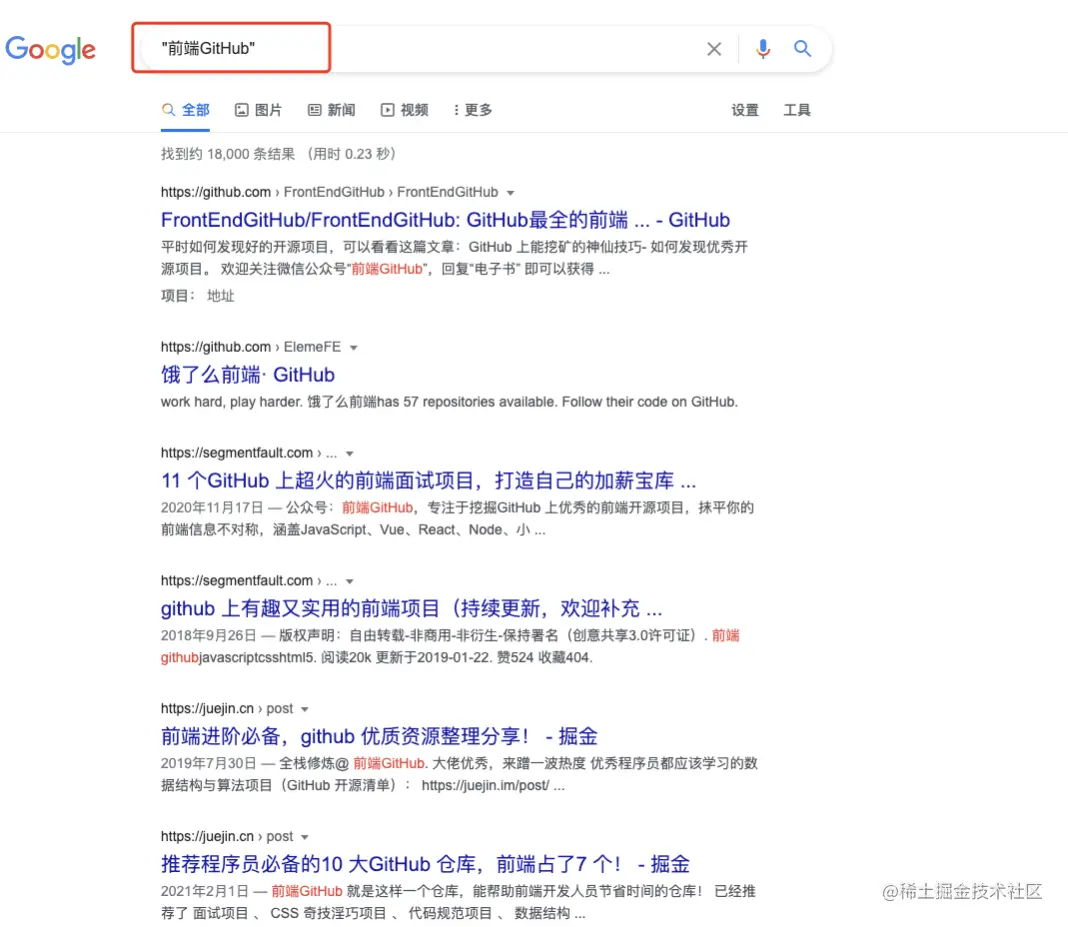The height and width of the screenshot is (927, 1068).
Task: Open the 更多 menu
Action: [x=473, y=110]
